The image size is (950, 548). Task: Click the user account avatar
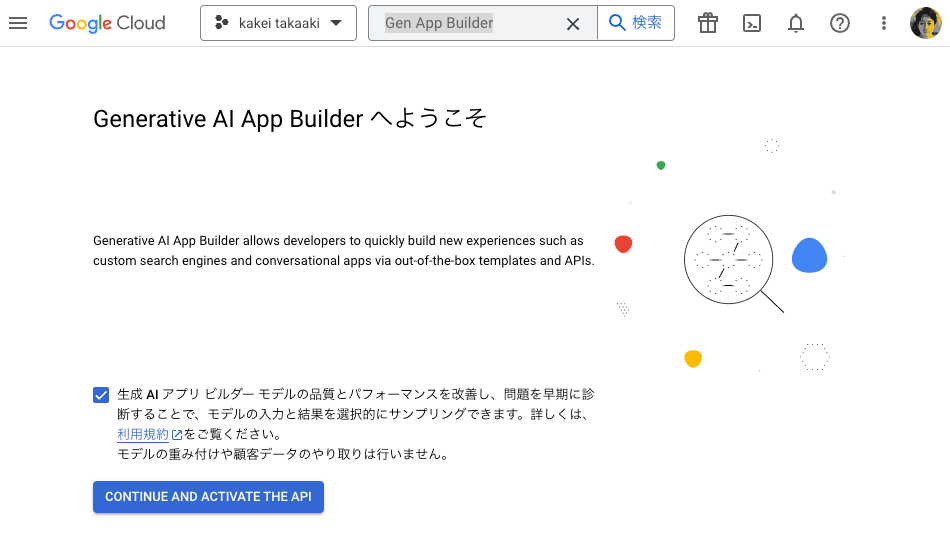click(x=926, y=23)
